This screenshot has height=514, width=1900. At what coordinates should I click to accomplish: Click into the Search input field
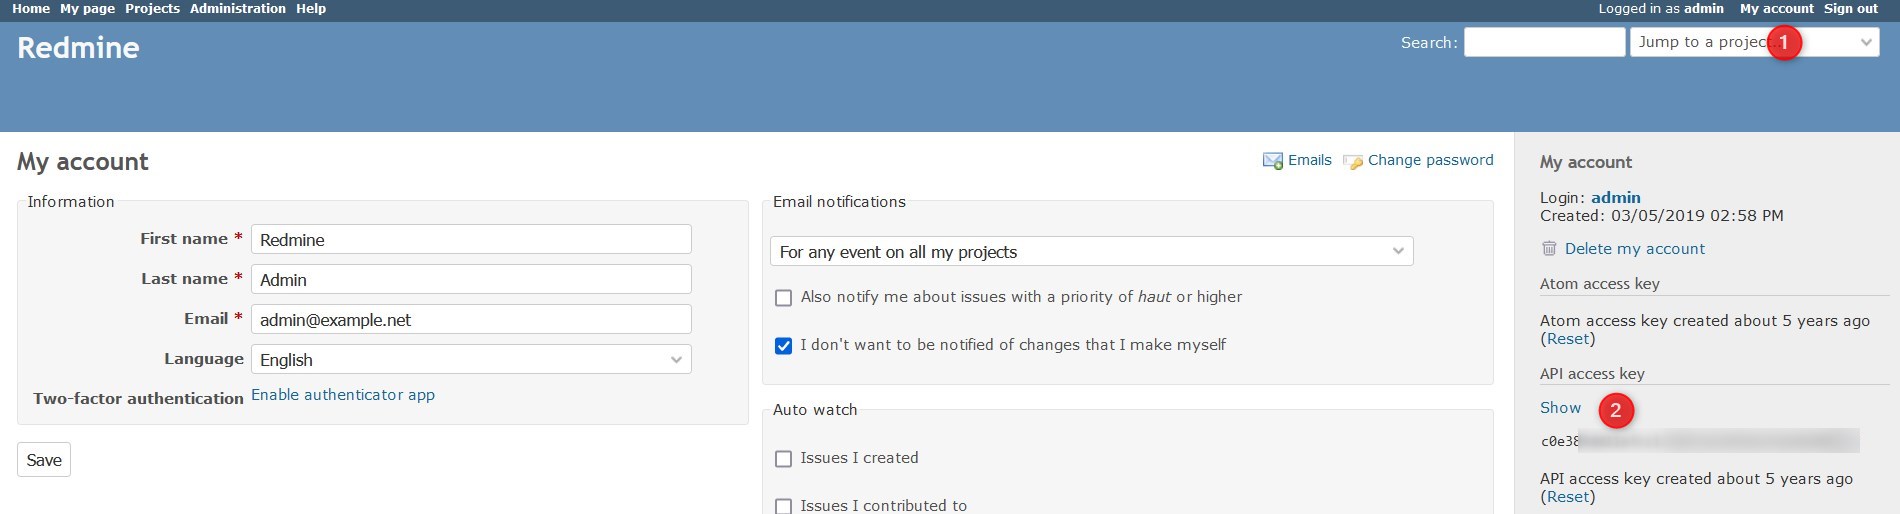(x=1544, y=42)
